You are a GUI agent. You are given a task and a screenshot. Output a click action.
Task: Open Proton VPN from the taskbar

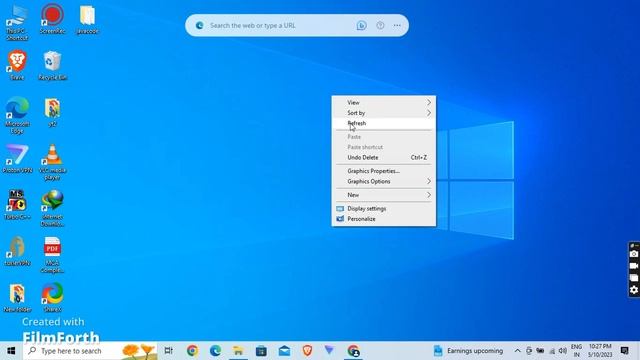click(x=329, y=350)
